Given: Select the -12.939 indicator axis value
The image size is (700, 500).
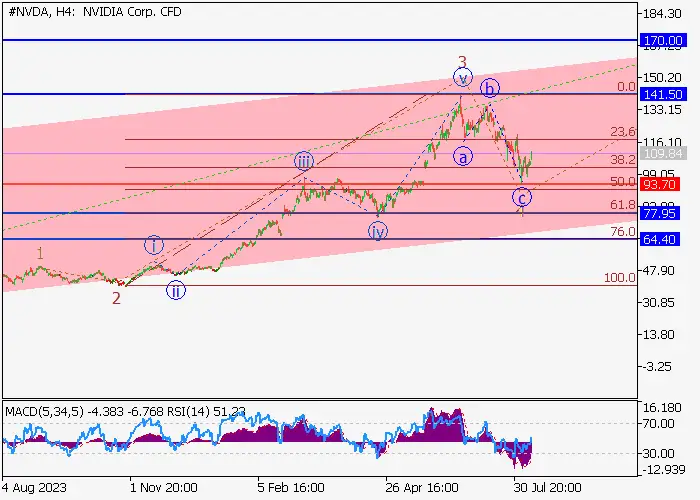Looking at the screenshot, I should tap(663, 469).
